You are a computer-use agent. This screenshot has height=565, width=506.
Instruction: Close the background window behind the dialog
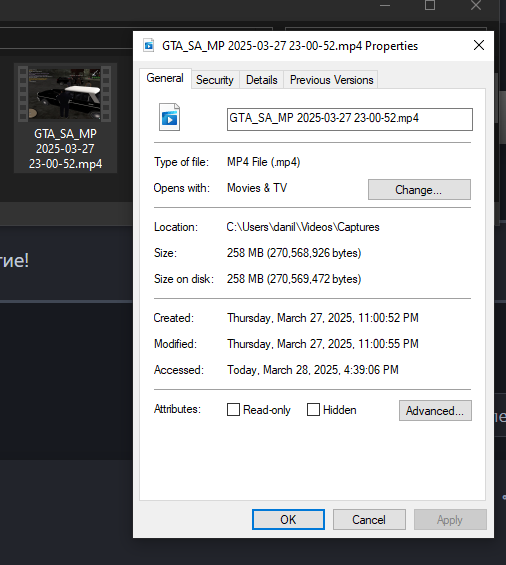(476, 5)
